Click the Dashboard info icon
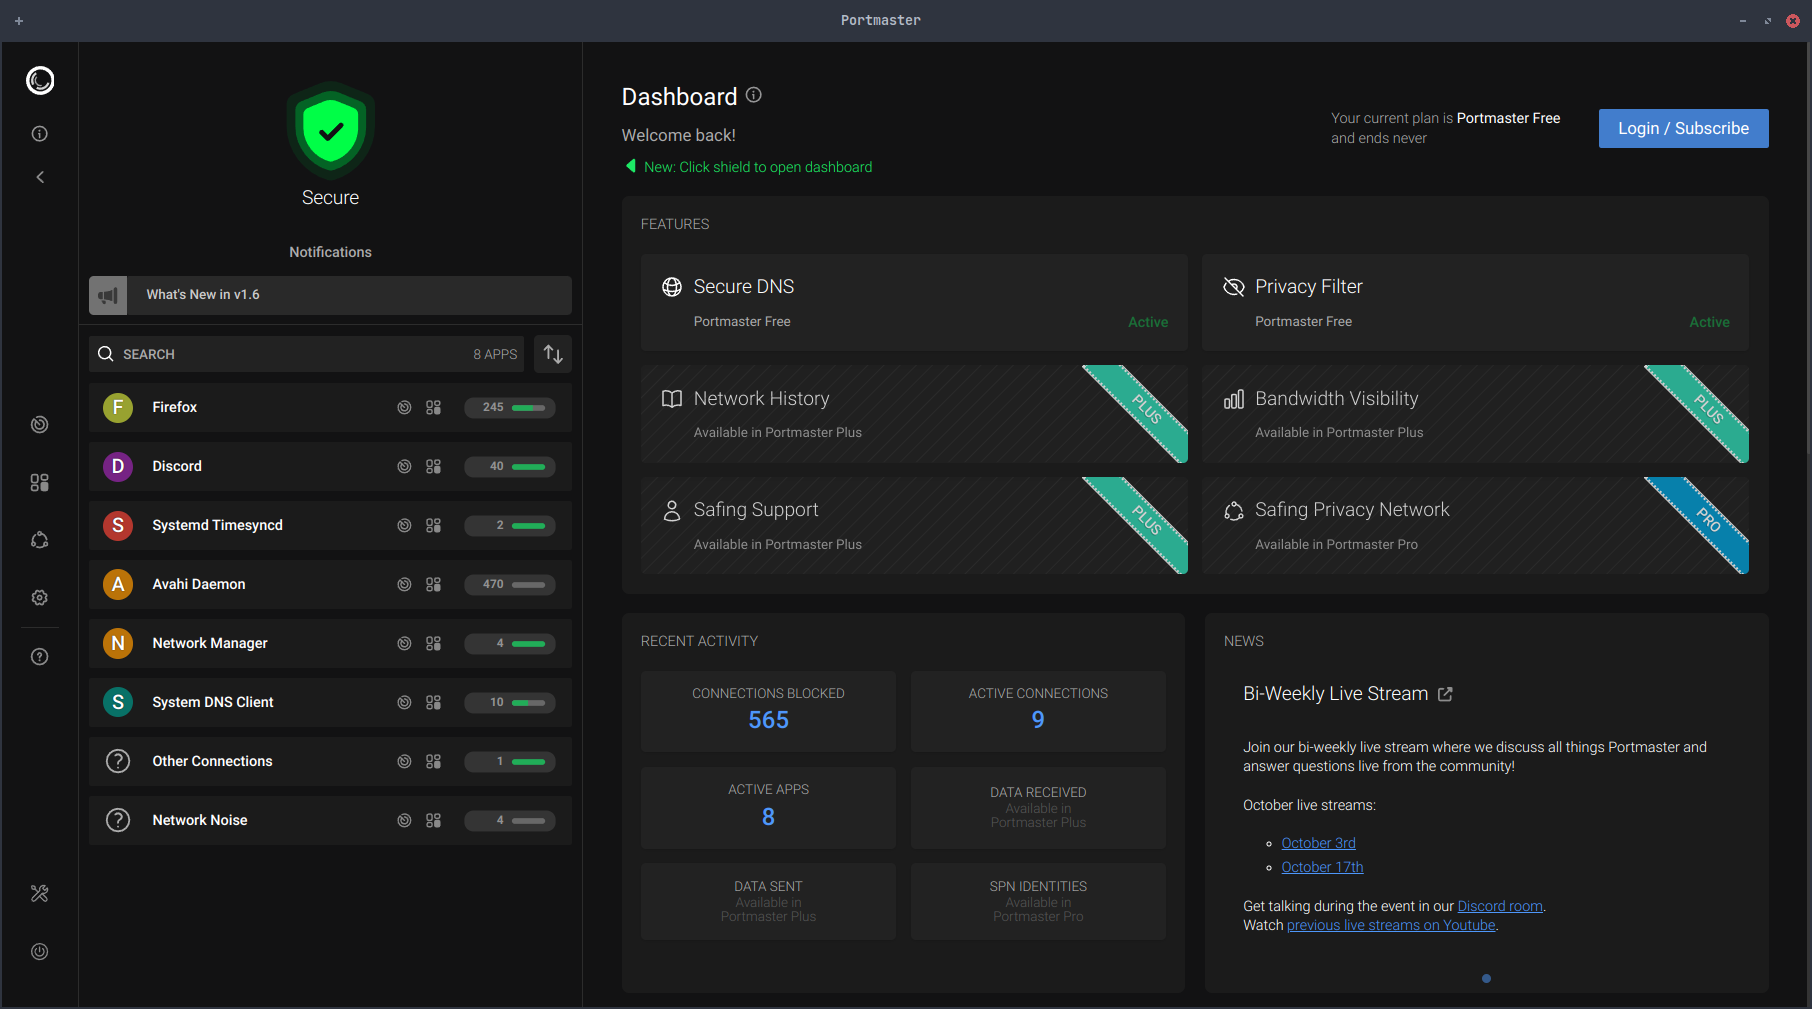 [754, 95]
